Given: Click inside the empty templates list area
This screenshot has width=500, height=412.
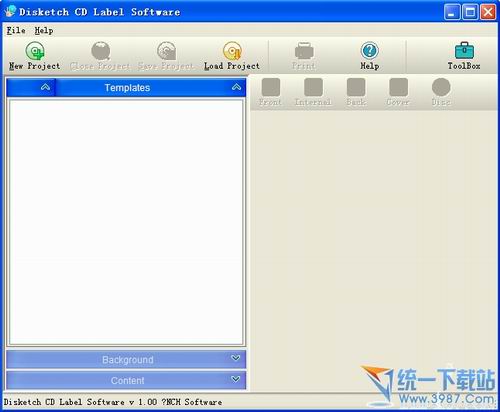Looking at the screenshot, I should click(126, 222).
